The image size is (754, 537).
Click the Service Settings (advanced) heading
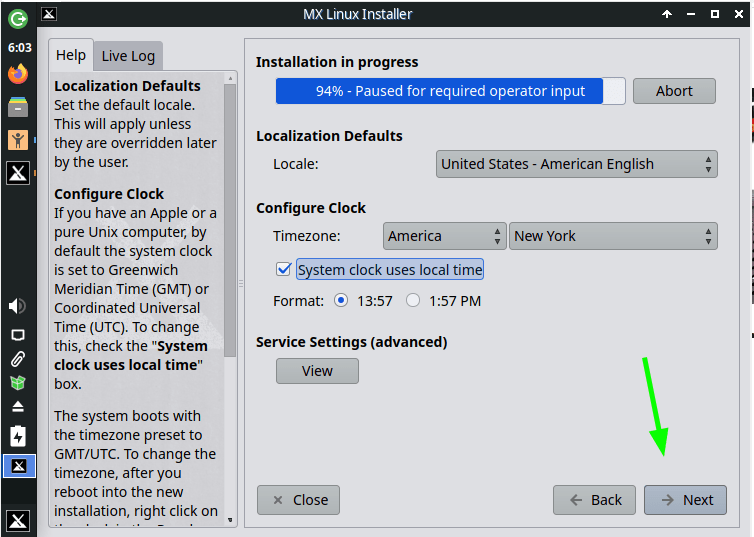point(352,342)
